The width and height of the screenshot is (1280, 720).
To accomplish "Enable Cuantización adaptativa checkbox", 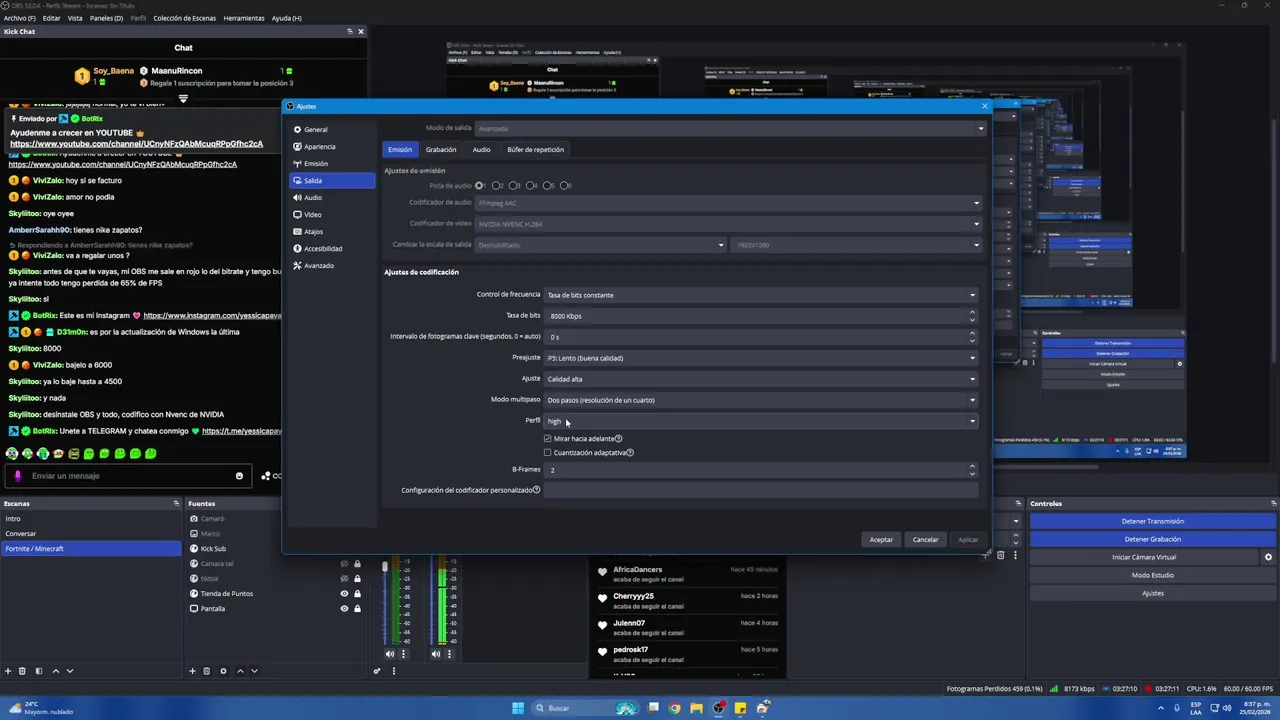I will 547,453.
